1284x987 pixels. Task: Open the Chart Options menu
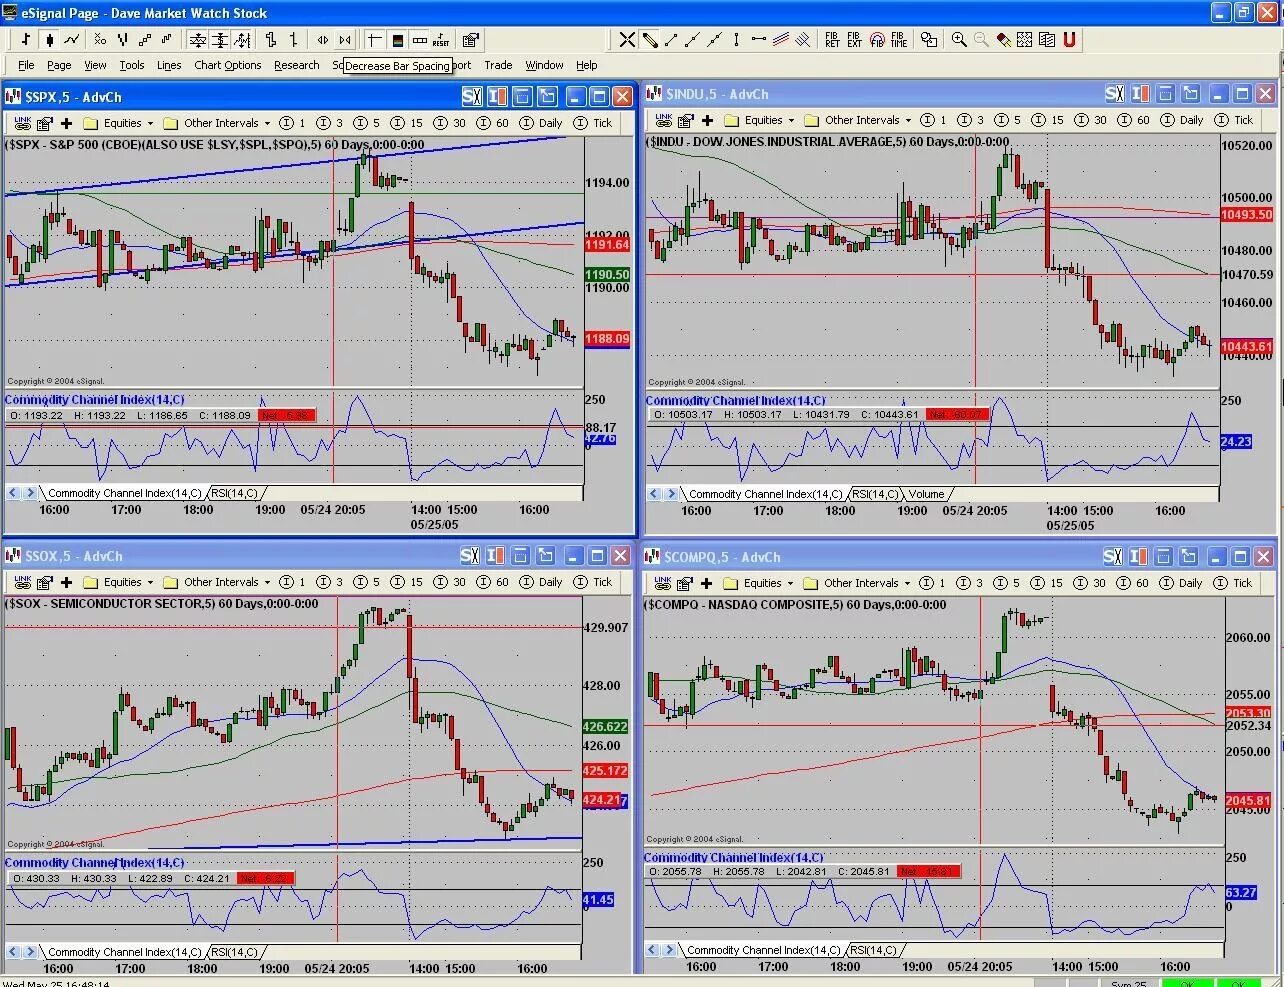point(228,65)
